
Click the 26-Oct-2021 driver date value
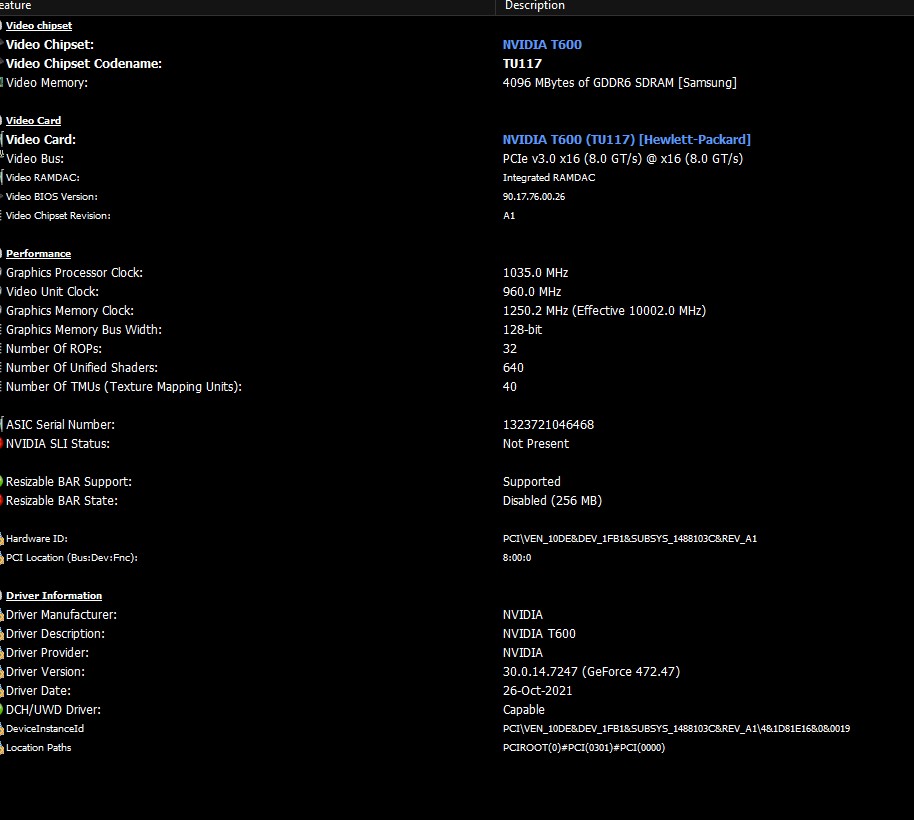(x=537, y=691)
